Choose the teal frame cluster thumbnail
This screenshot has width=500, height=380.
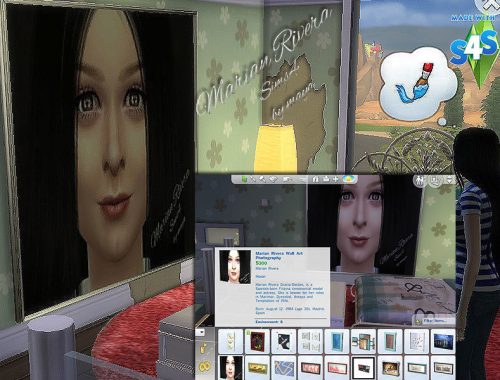point(363,341)
